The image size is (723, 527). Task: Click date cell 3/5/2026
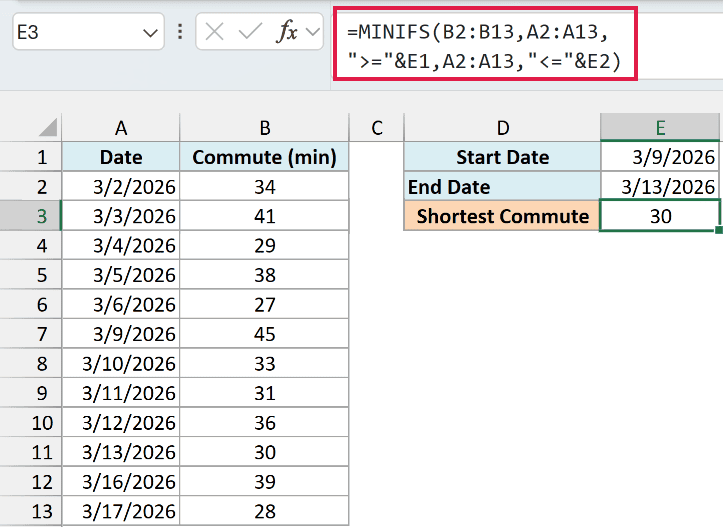pos(121,275)
